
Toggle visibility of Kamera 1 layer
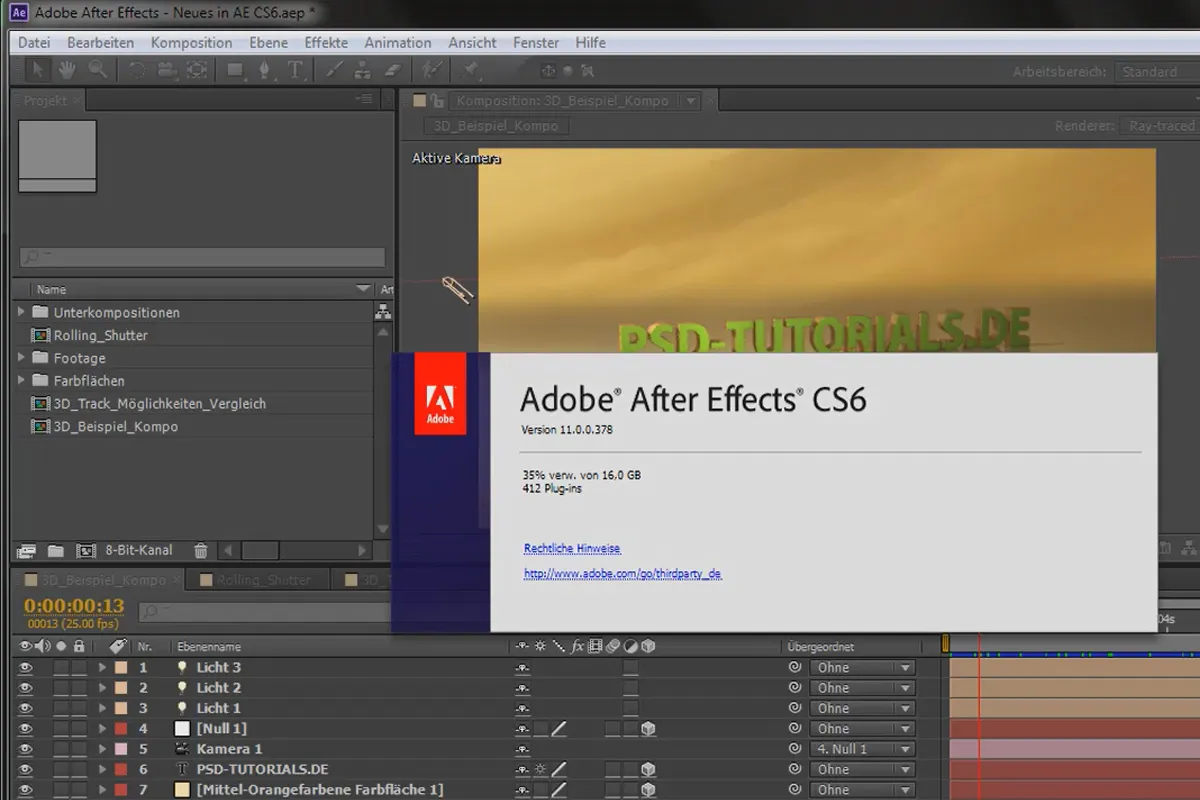[25, 749]
